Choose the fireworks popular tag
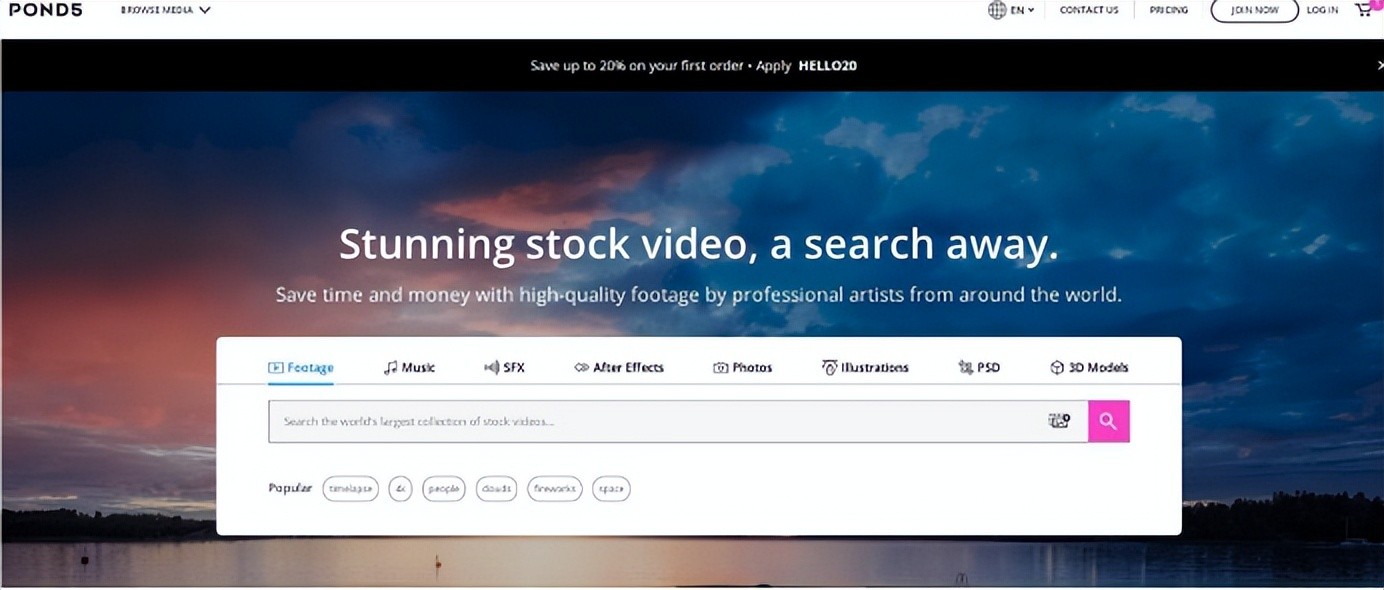 click(554, 489)
